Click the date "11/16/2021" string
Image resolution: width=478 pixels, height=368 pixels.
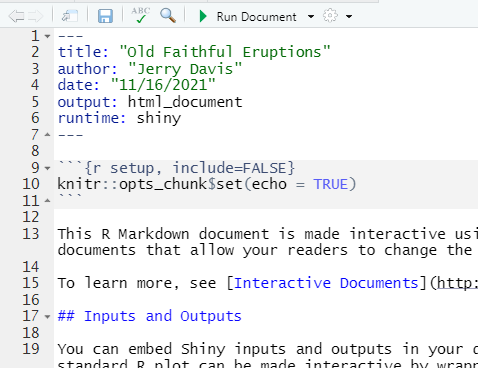click(163, 85)
